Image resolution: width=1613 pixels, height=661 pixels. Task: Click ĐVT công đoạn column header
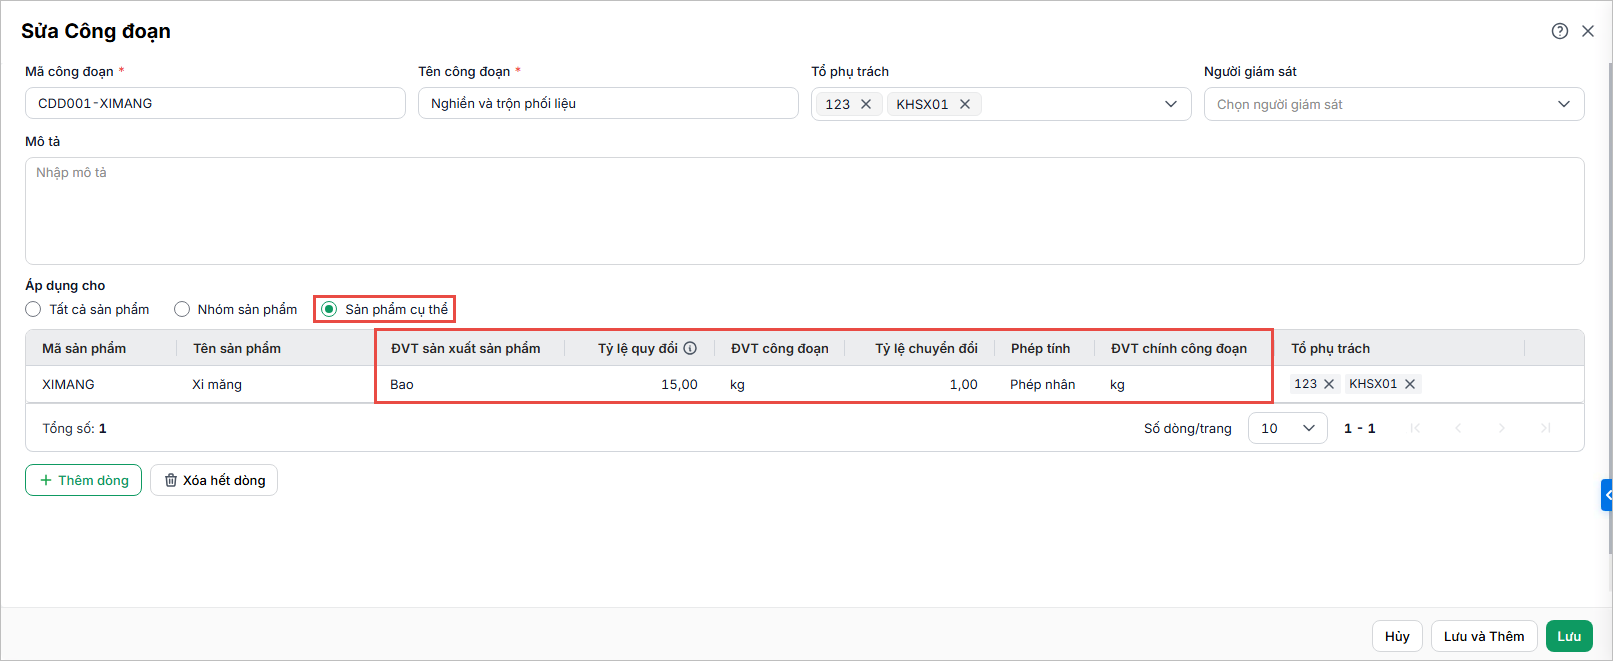pyautogui.click(x=779, y=348)
